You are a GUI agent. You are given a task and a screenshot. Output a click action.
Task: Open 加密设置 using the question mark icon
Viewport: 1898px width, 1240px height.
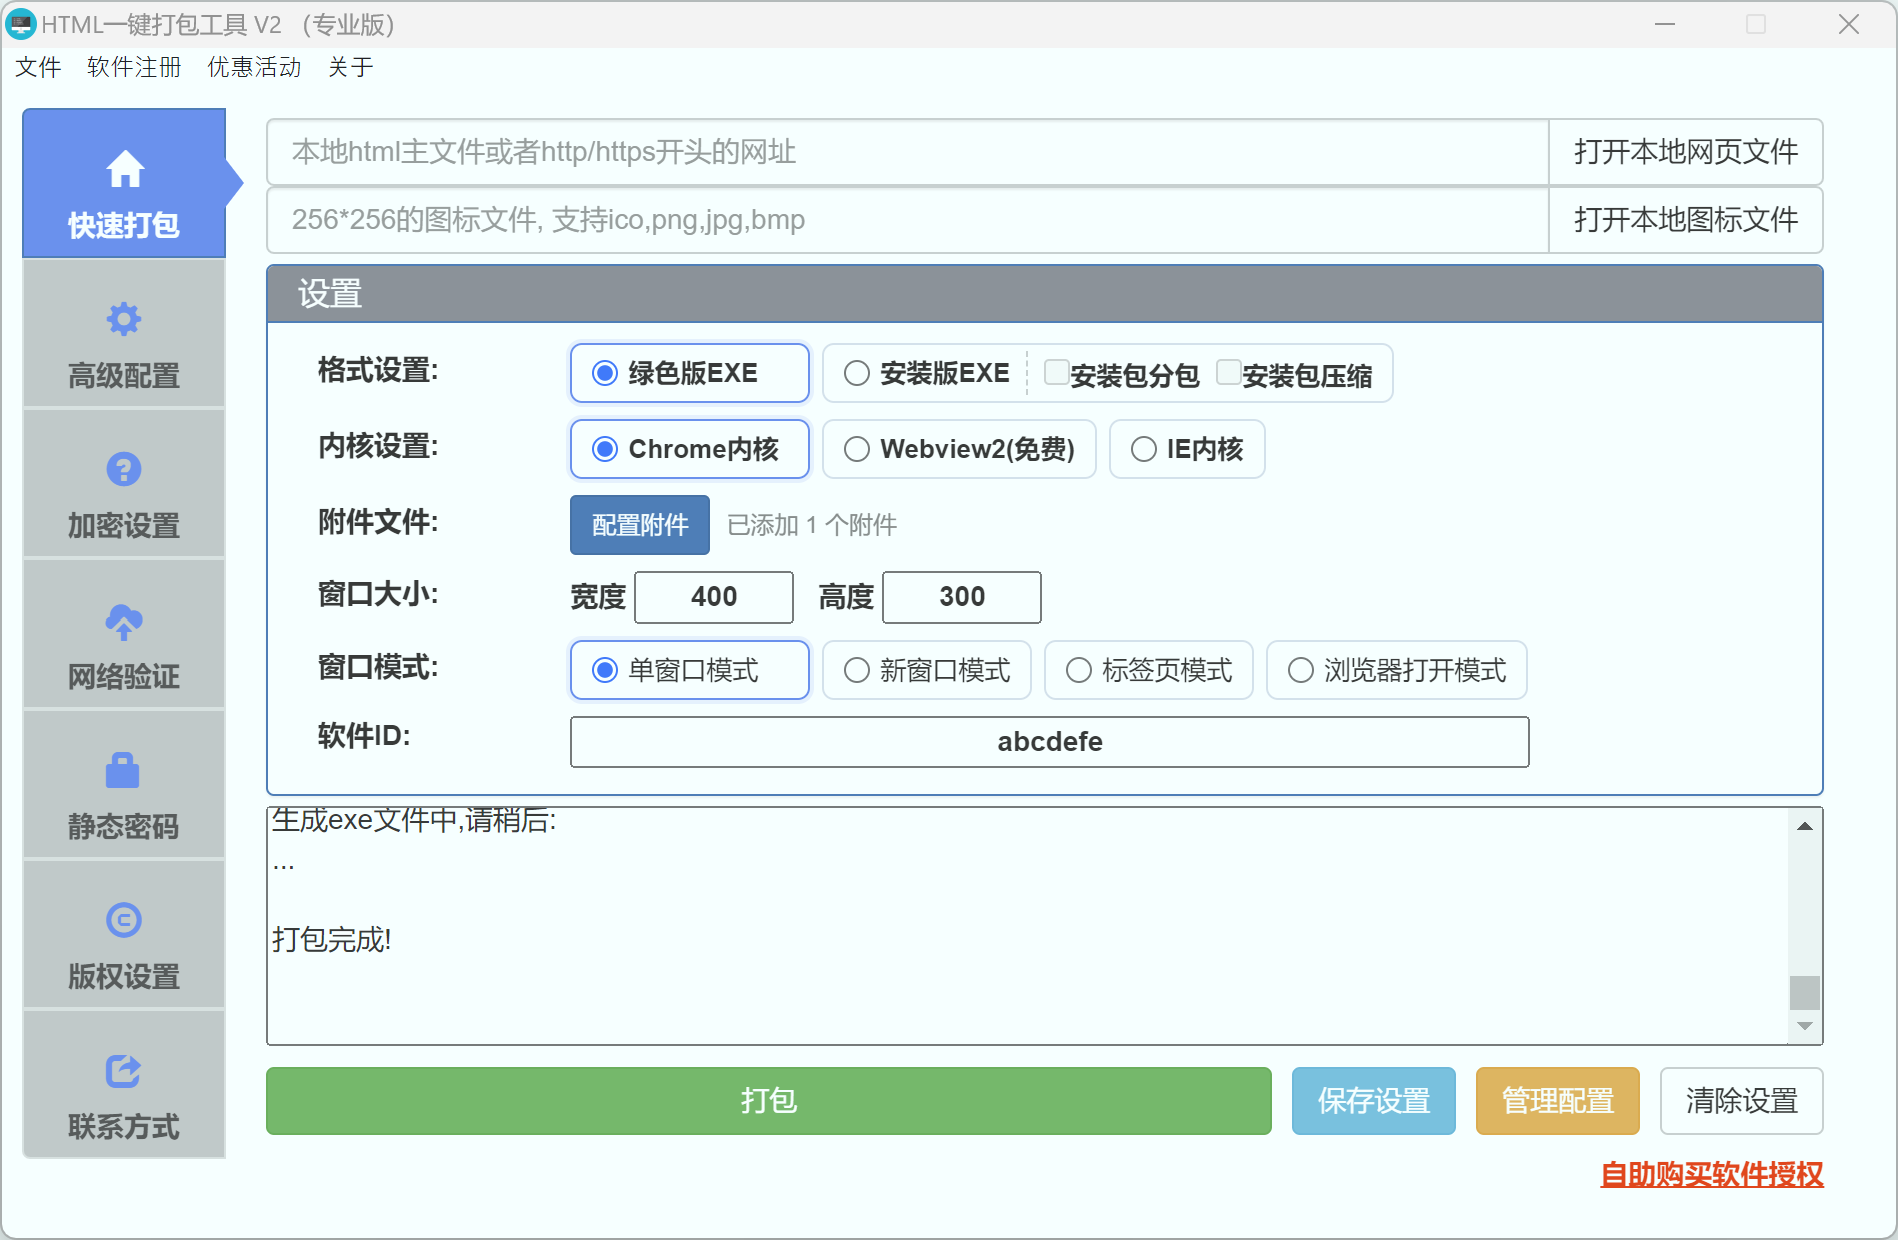click(124, 468)
